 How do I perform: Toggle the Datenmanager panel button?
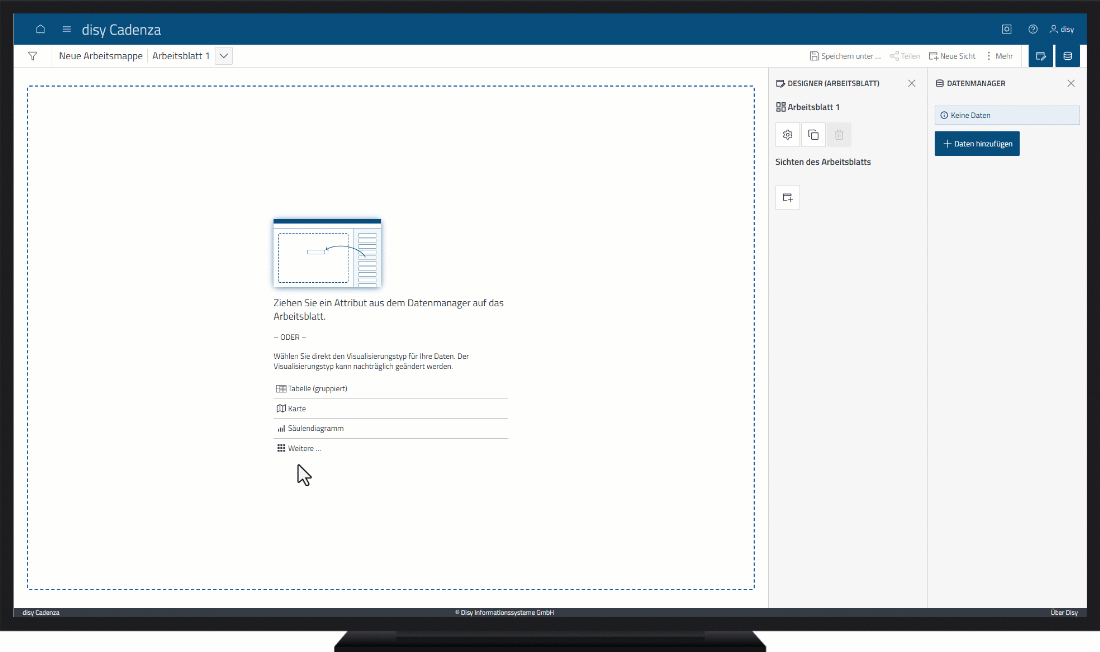(x=1068, y=57)
